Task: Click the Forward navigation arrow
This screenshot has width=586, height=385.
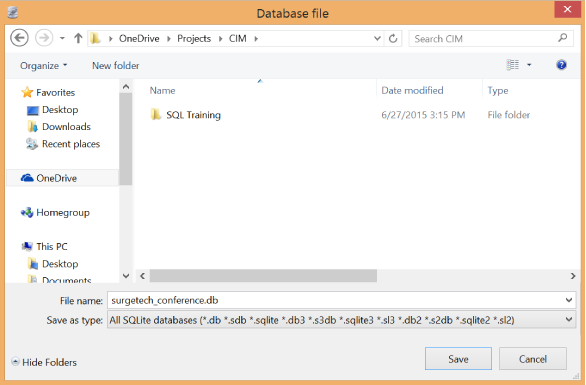Action: 44,38
